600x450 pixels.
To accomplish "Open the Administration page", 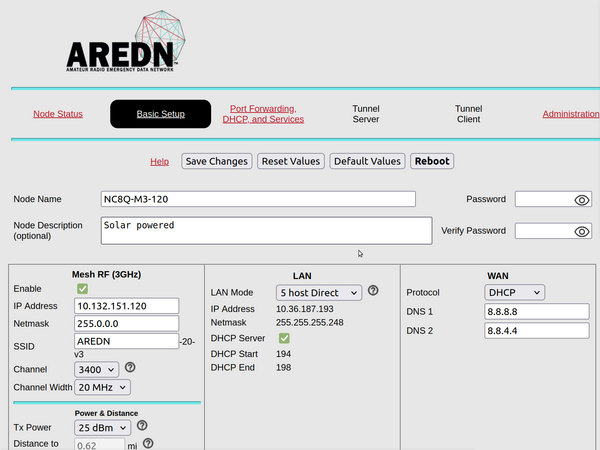I will (x=571, y=114).
